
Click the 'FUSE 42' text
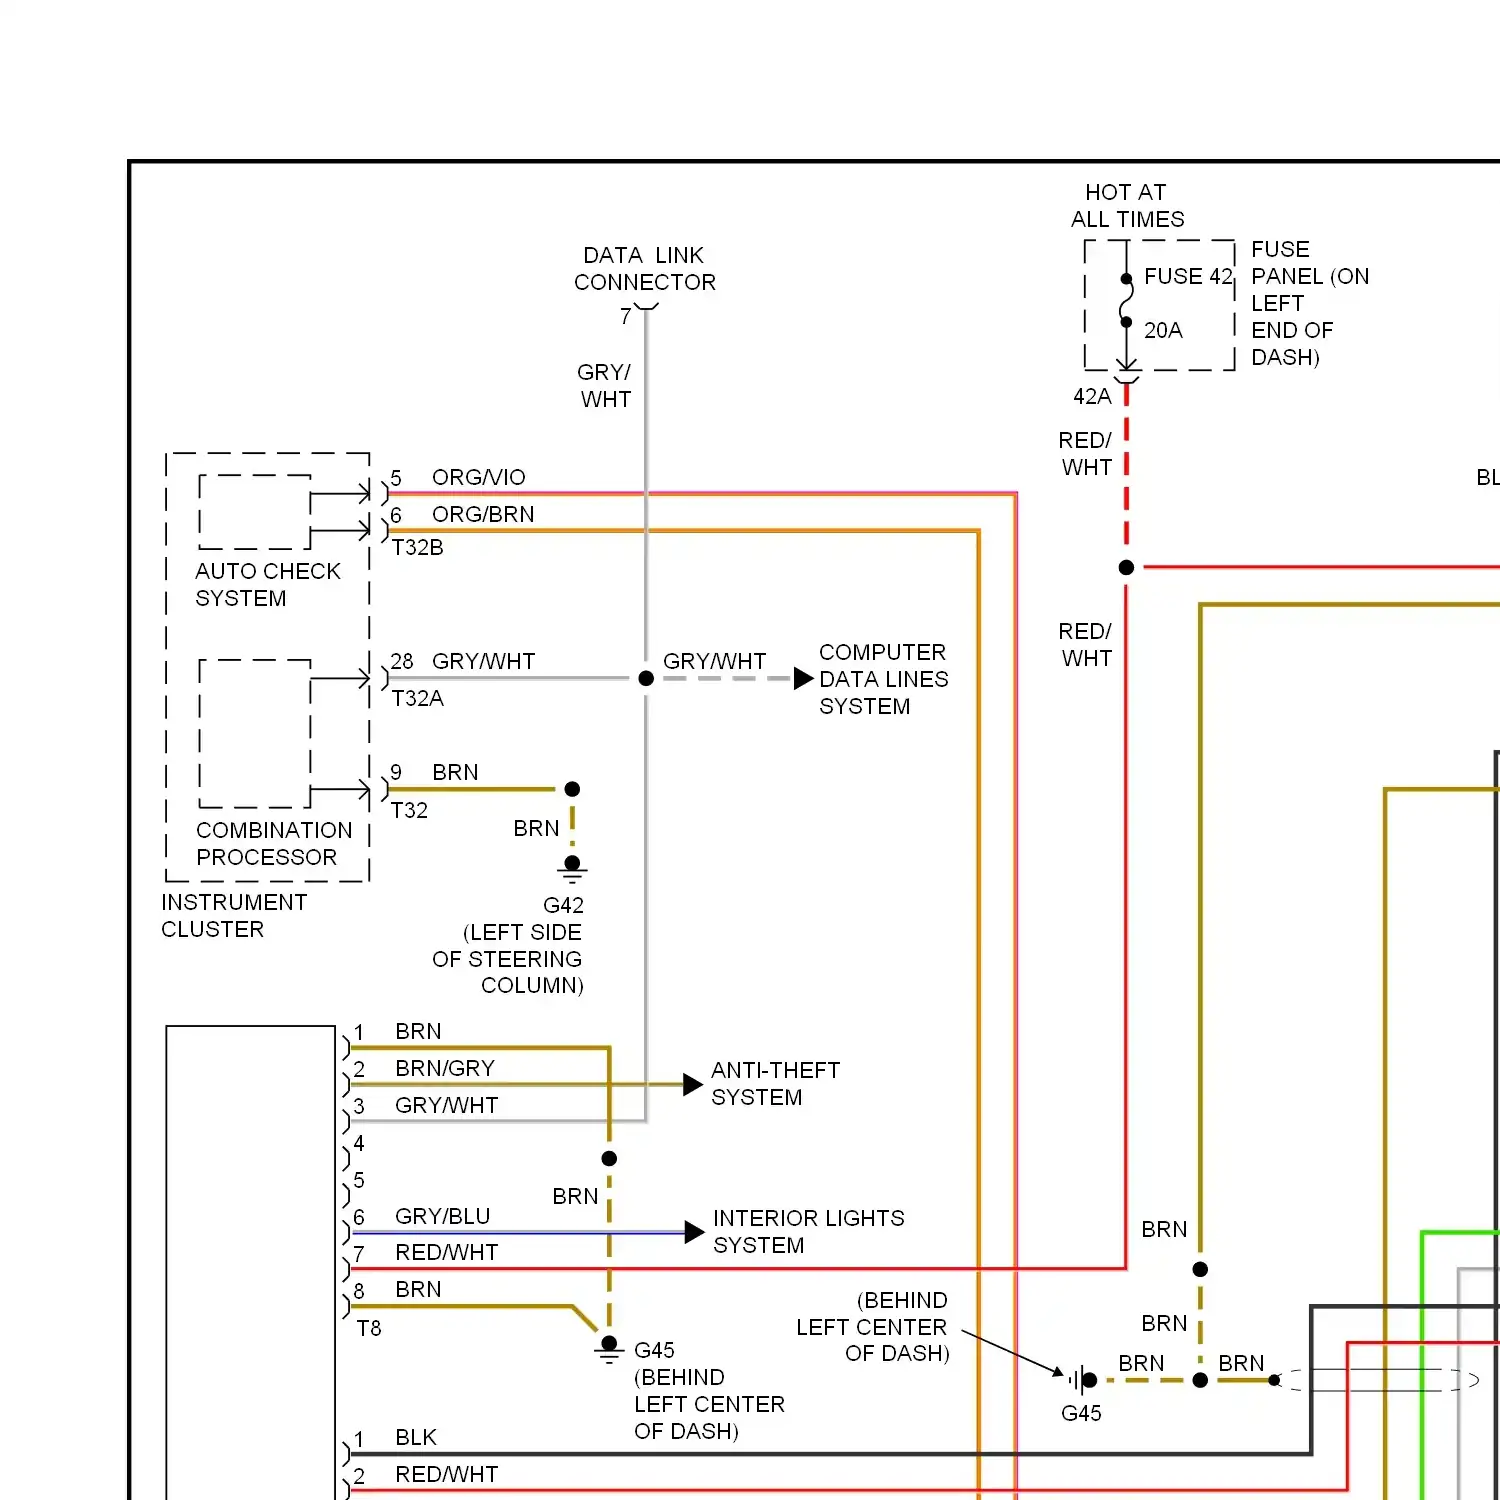tap(1188, 276)
